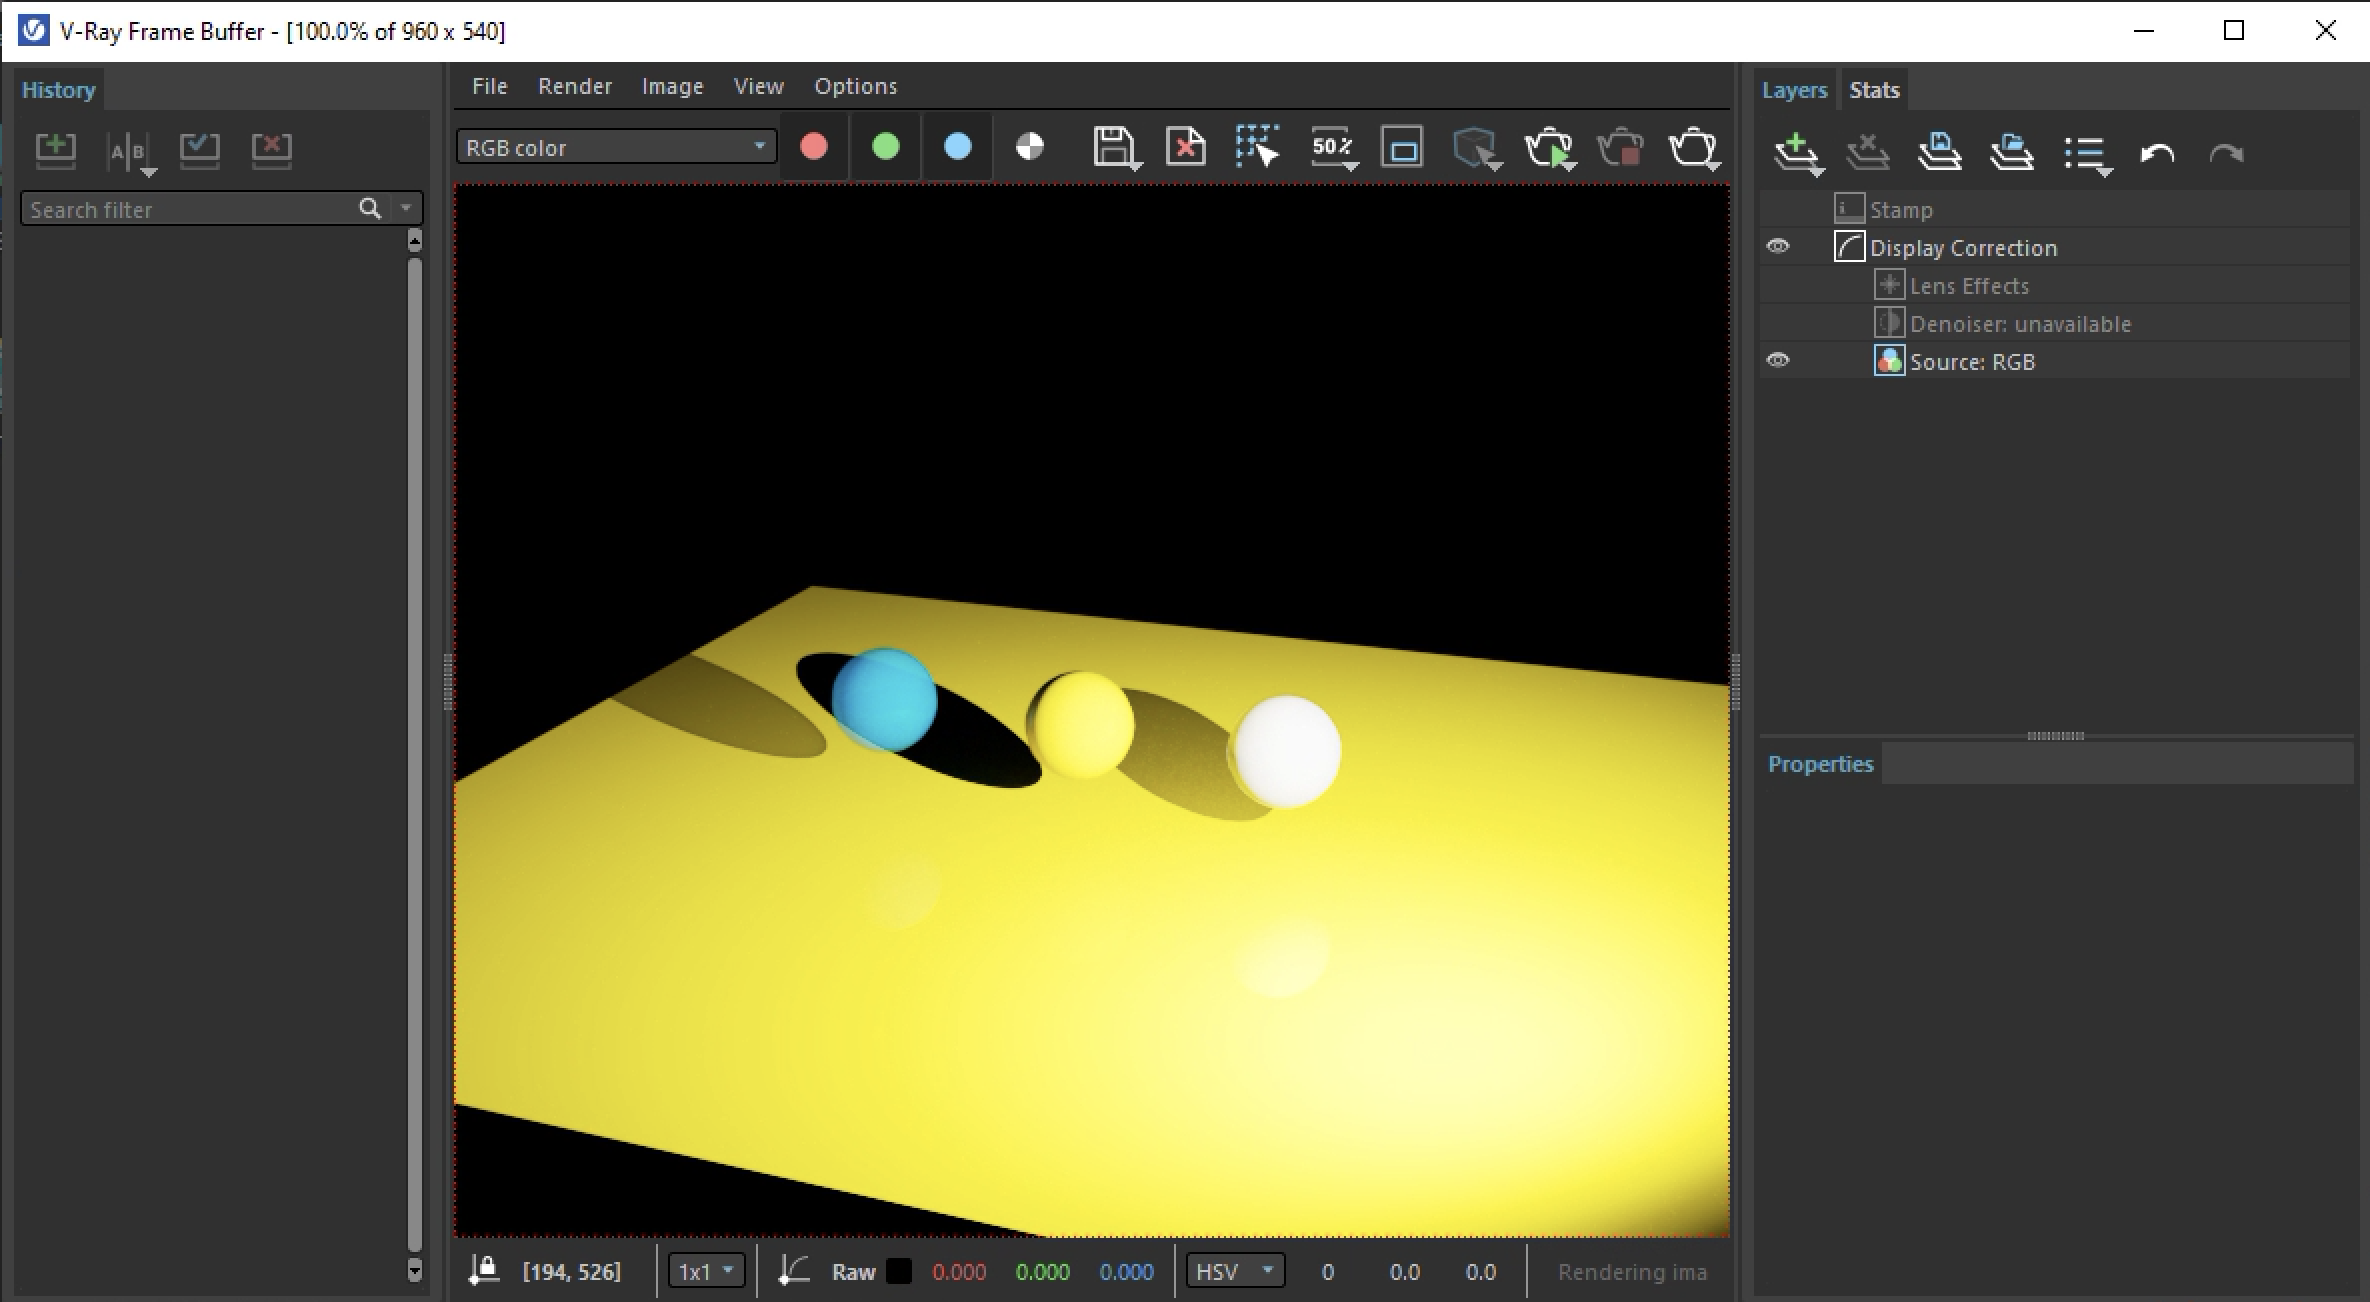This screenshot has height=1302, width=2370.
Task: Select the Lens Effects layer
Action: pyautogui.click(x=1968, y=286)
